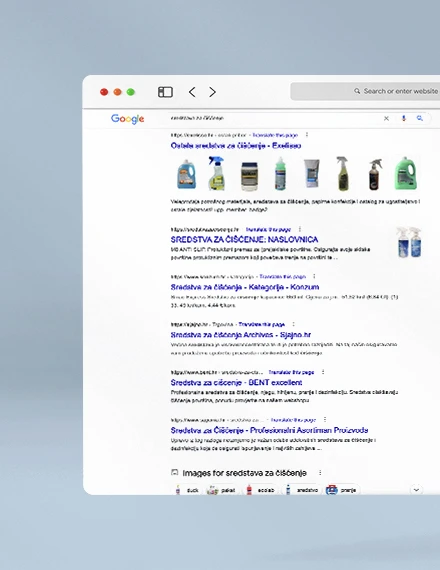This screenshot has width=440, height=570.
Task: Open 'SREDSTVA ZA ČIŠĆENJE: NASLOVNICA' result
Action: tap(244, 240)
